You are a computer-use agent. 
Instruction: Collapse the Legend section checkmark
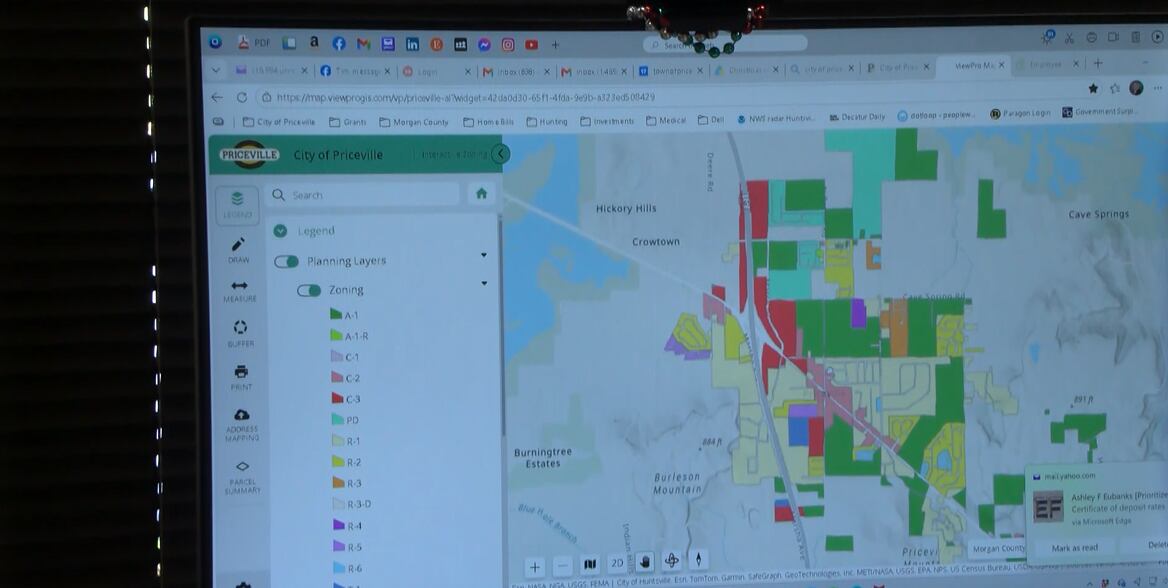pyautogui.click(x=280, y=231)
